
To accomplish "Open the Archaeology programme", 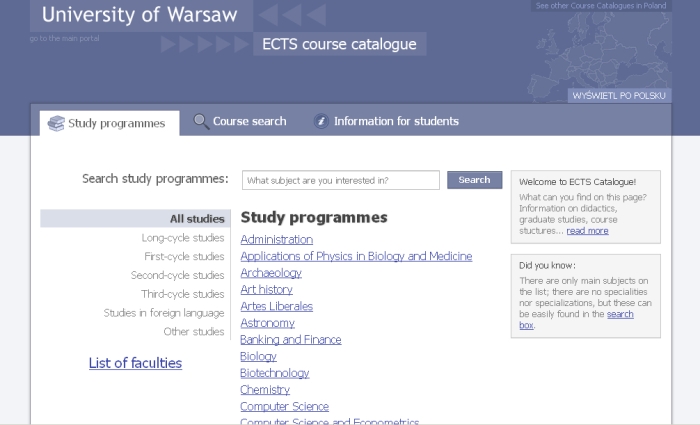I will click(x=271, y=273).
